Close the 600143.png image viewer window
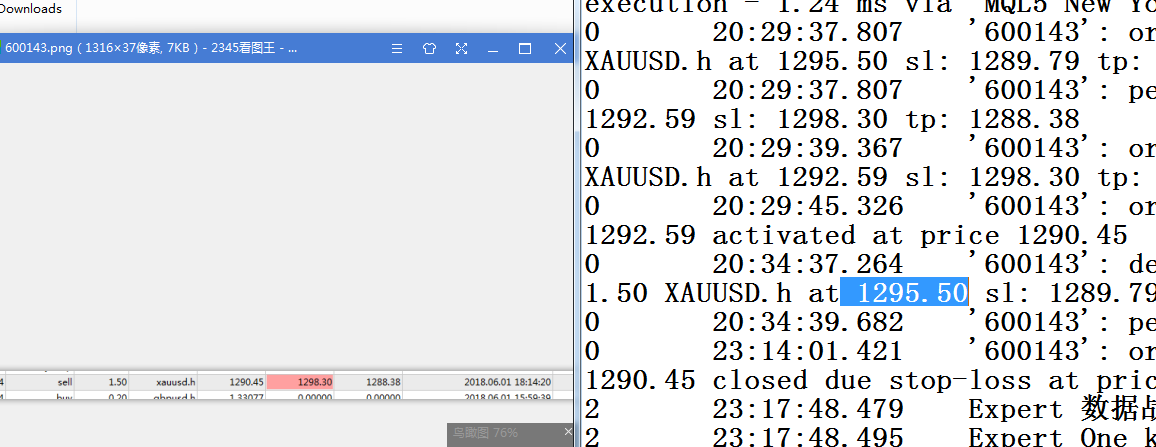The width and height of the screenshot is (1156, 447). (557, 48)
